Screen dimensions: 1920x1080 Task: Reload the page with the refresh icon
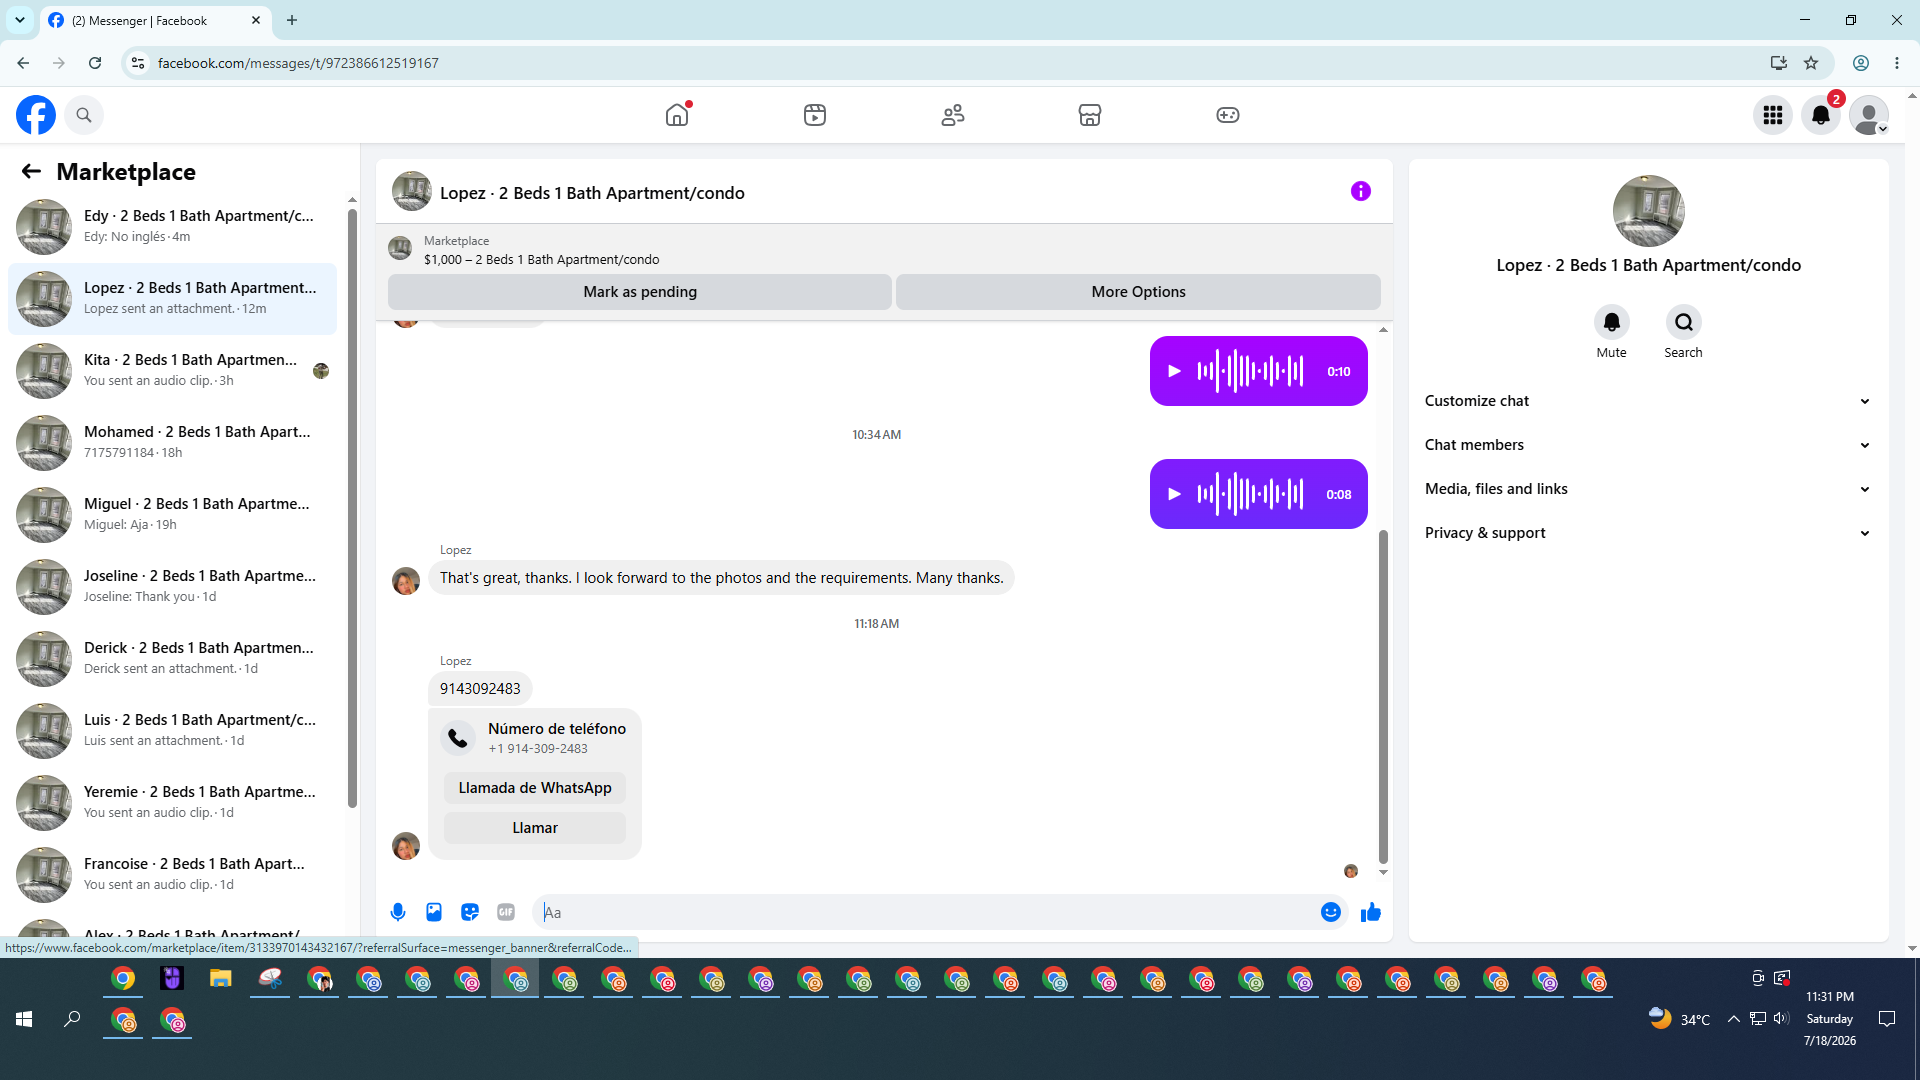[x=95, y=63]
